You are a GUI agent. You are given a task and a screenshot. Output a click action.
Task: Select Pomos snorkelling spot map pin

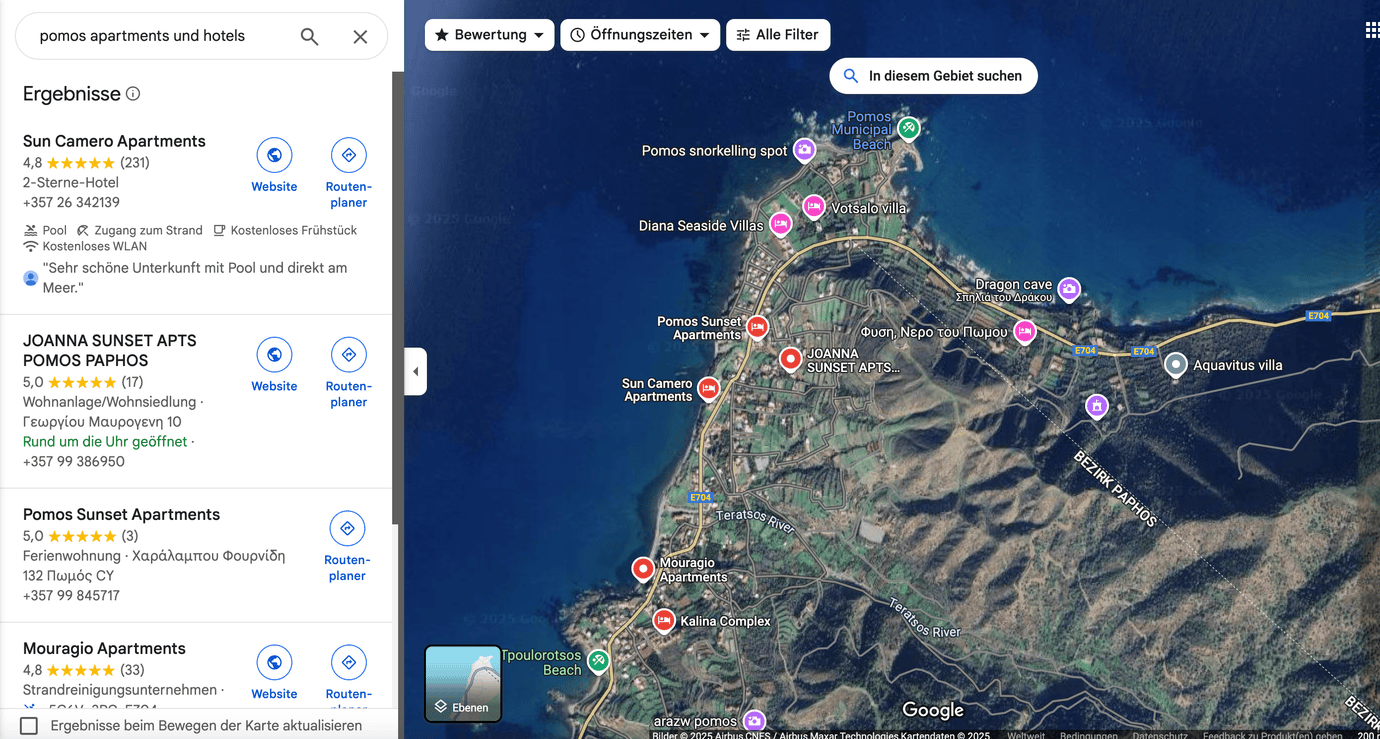click(x=804, y=151)
